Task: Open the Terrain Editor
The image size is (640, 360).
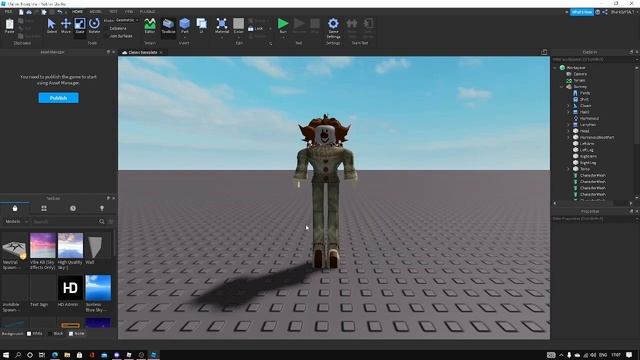Action: (150, 25)
